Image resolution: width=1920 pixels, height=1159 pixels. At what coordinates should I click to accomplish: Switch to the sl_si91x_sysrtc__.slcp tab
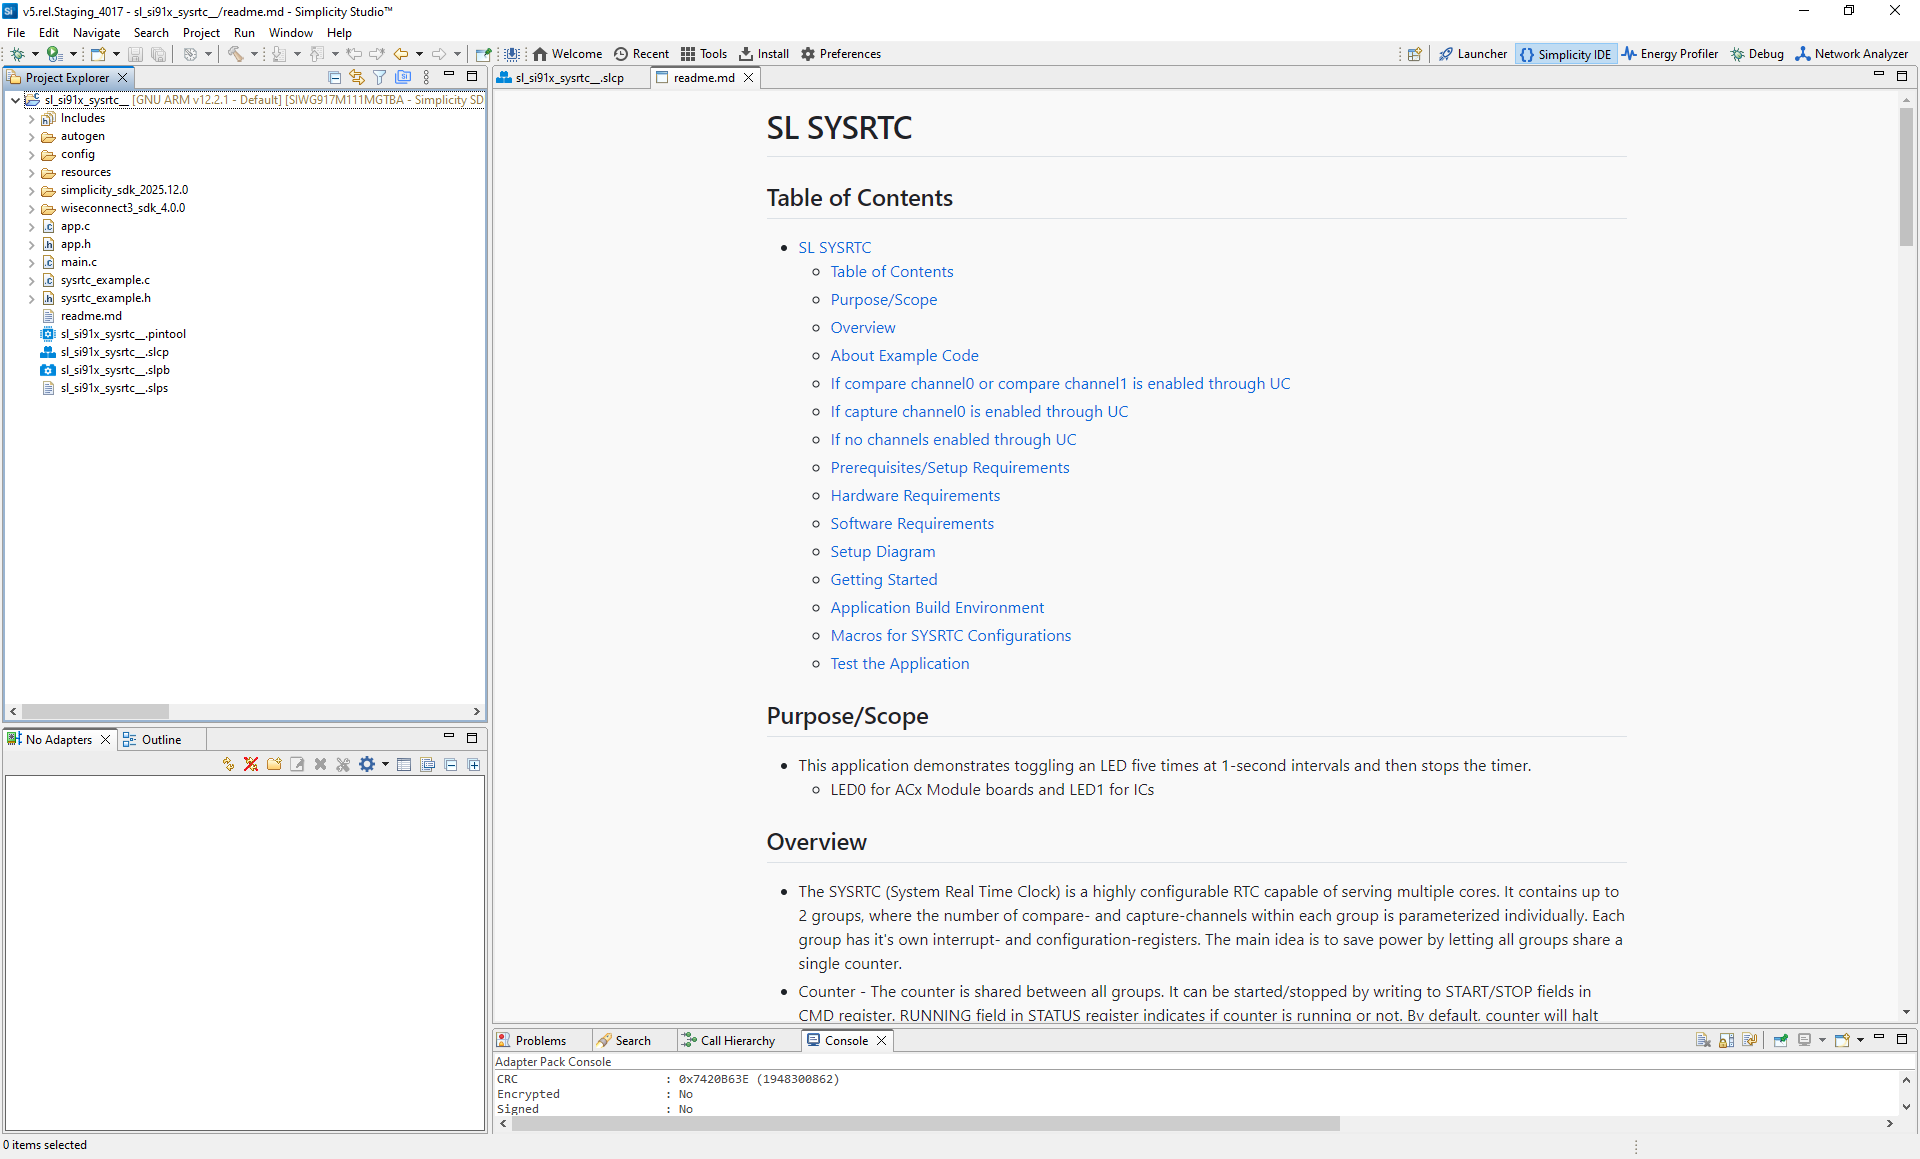(570, 77)
